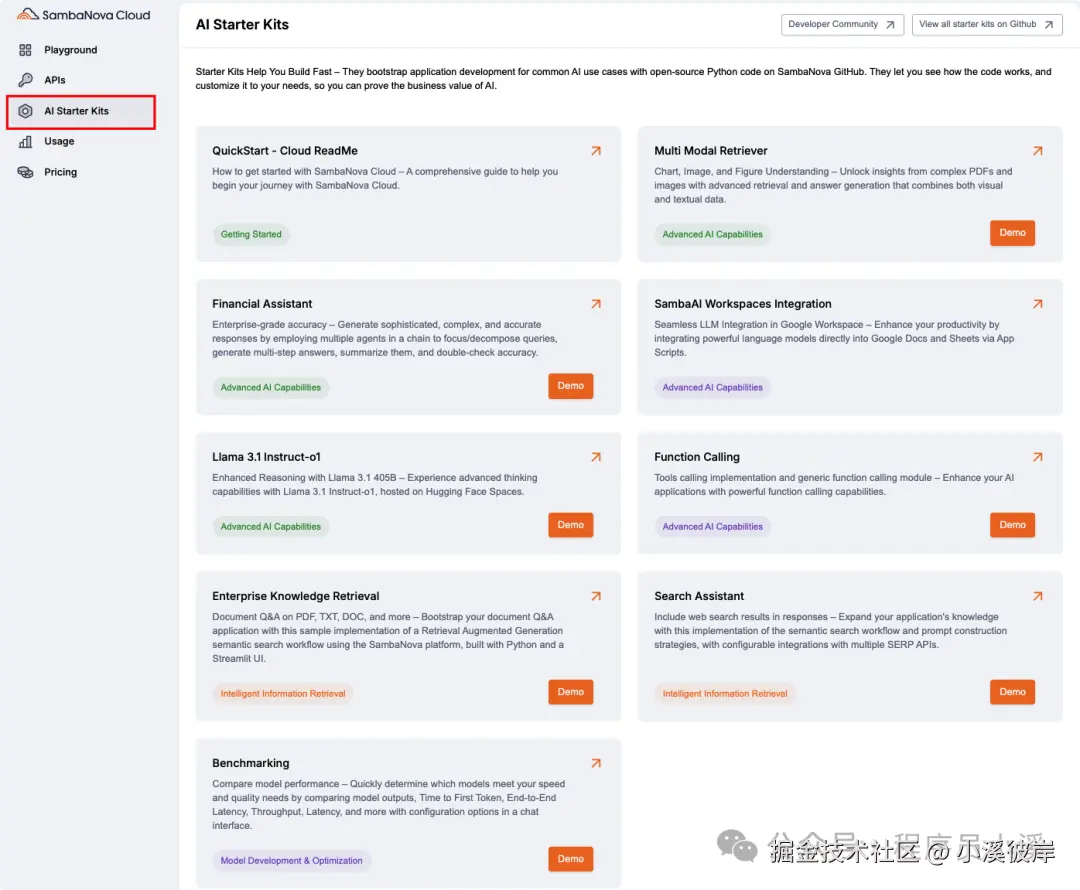Click the Enterprise Knowledge Retrieval title

click(295, 596)
